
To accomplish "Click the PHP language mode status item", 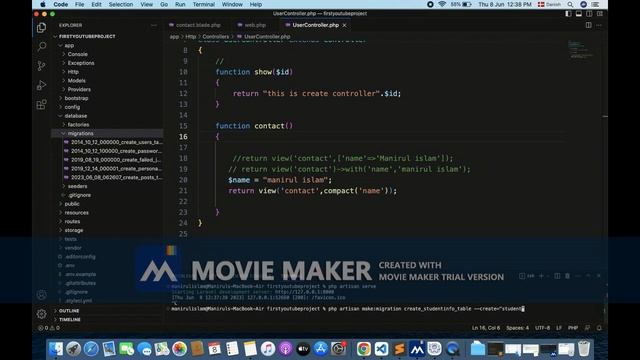I will (x=573, y=328).
